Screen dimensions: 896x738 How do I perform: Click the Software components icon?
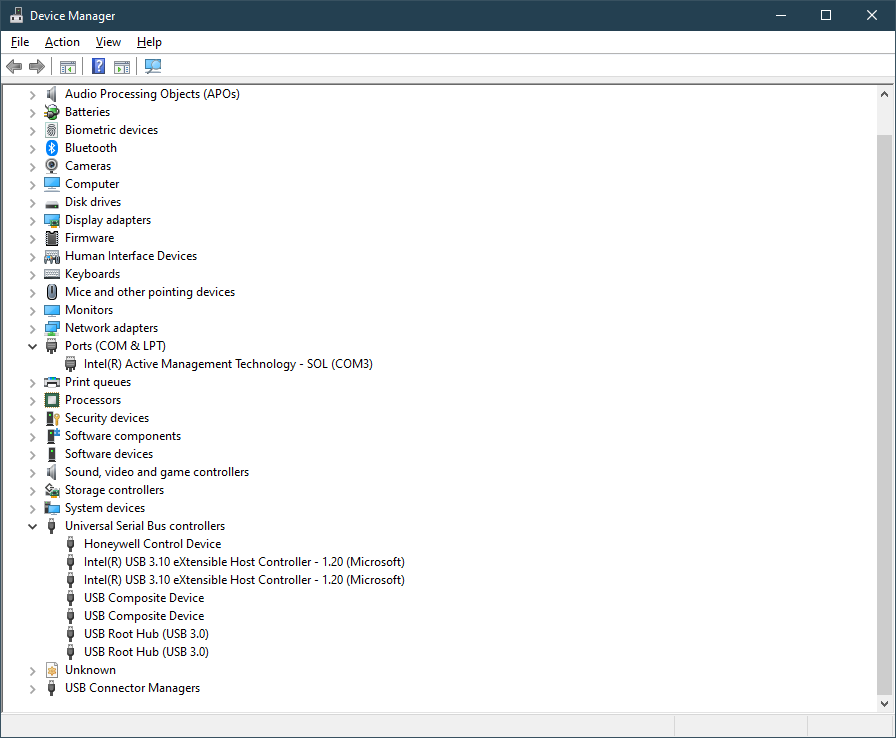[52, 436]
